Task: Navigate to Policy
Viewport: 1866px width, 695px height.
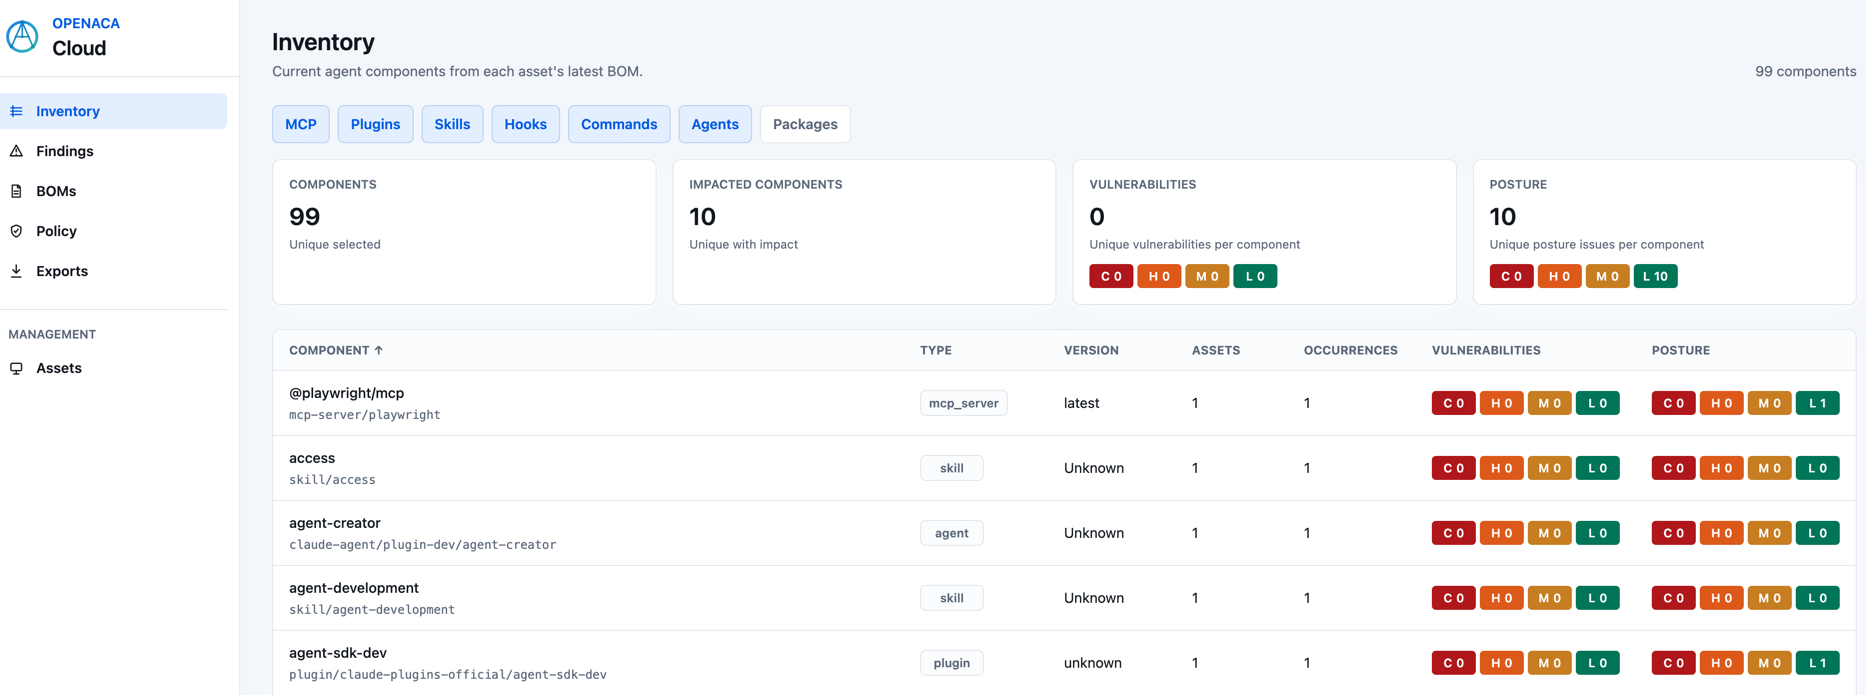Action: [x=114, y=231]
